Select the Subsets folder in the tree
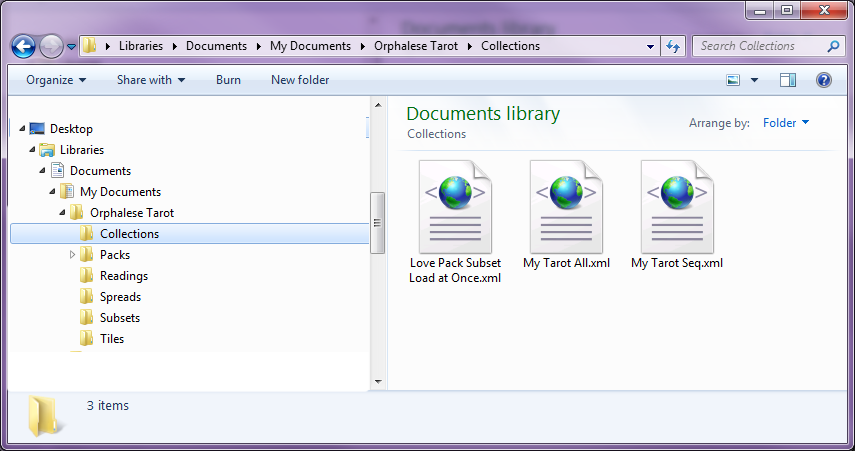 (x=120, y=318)
